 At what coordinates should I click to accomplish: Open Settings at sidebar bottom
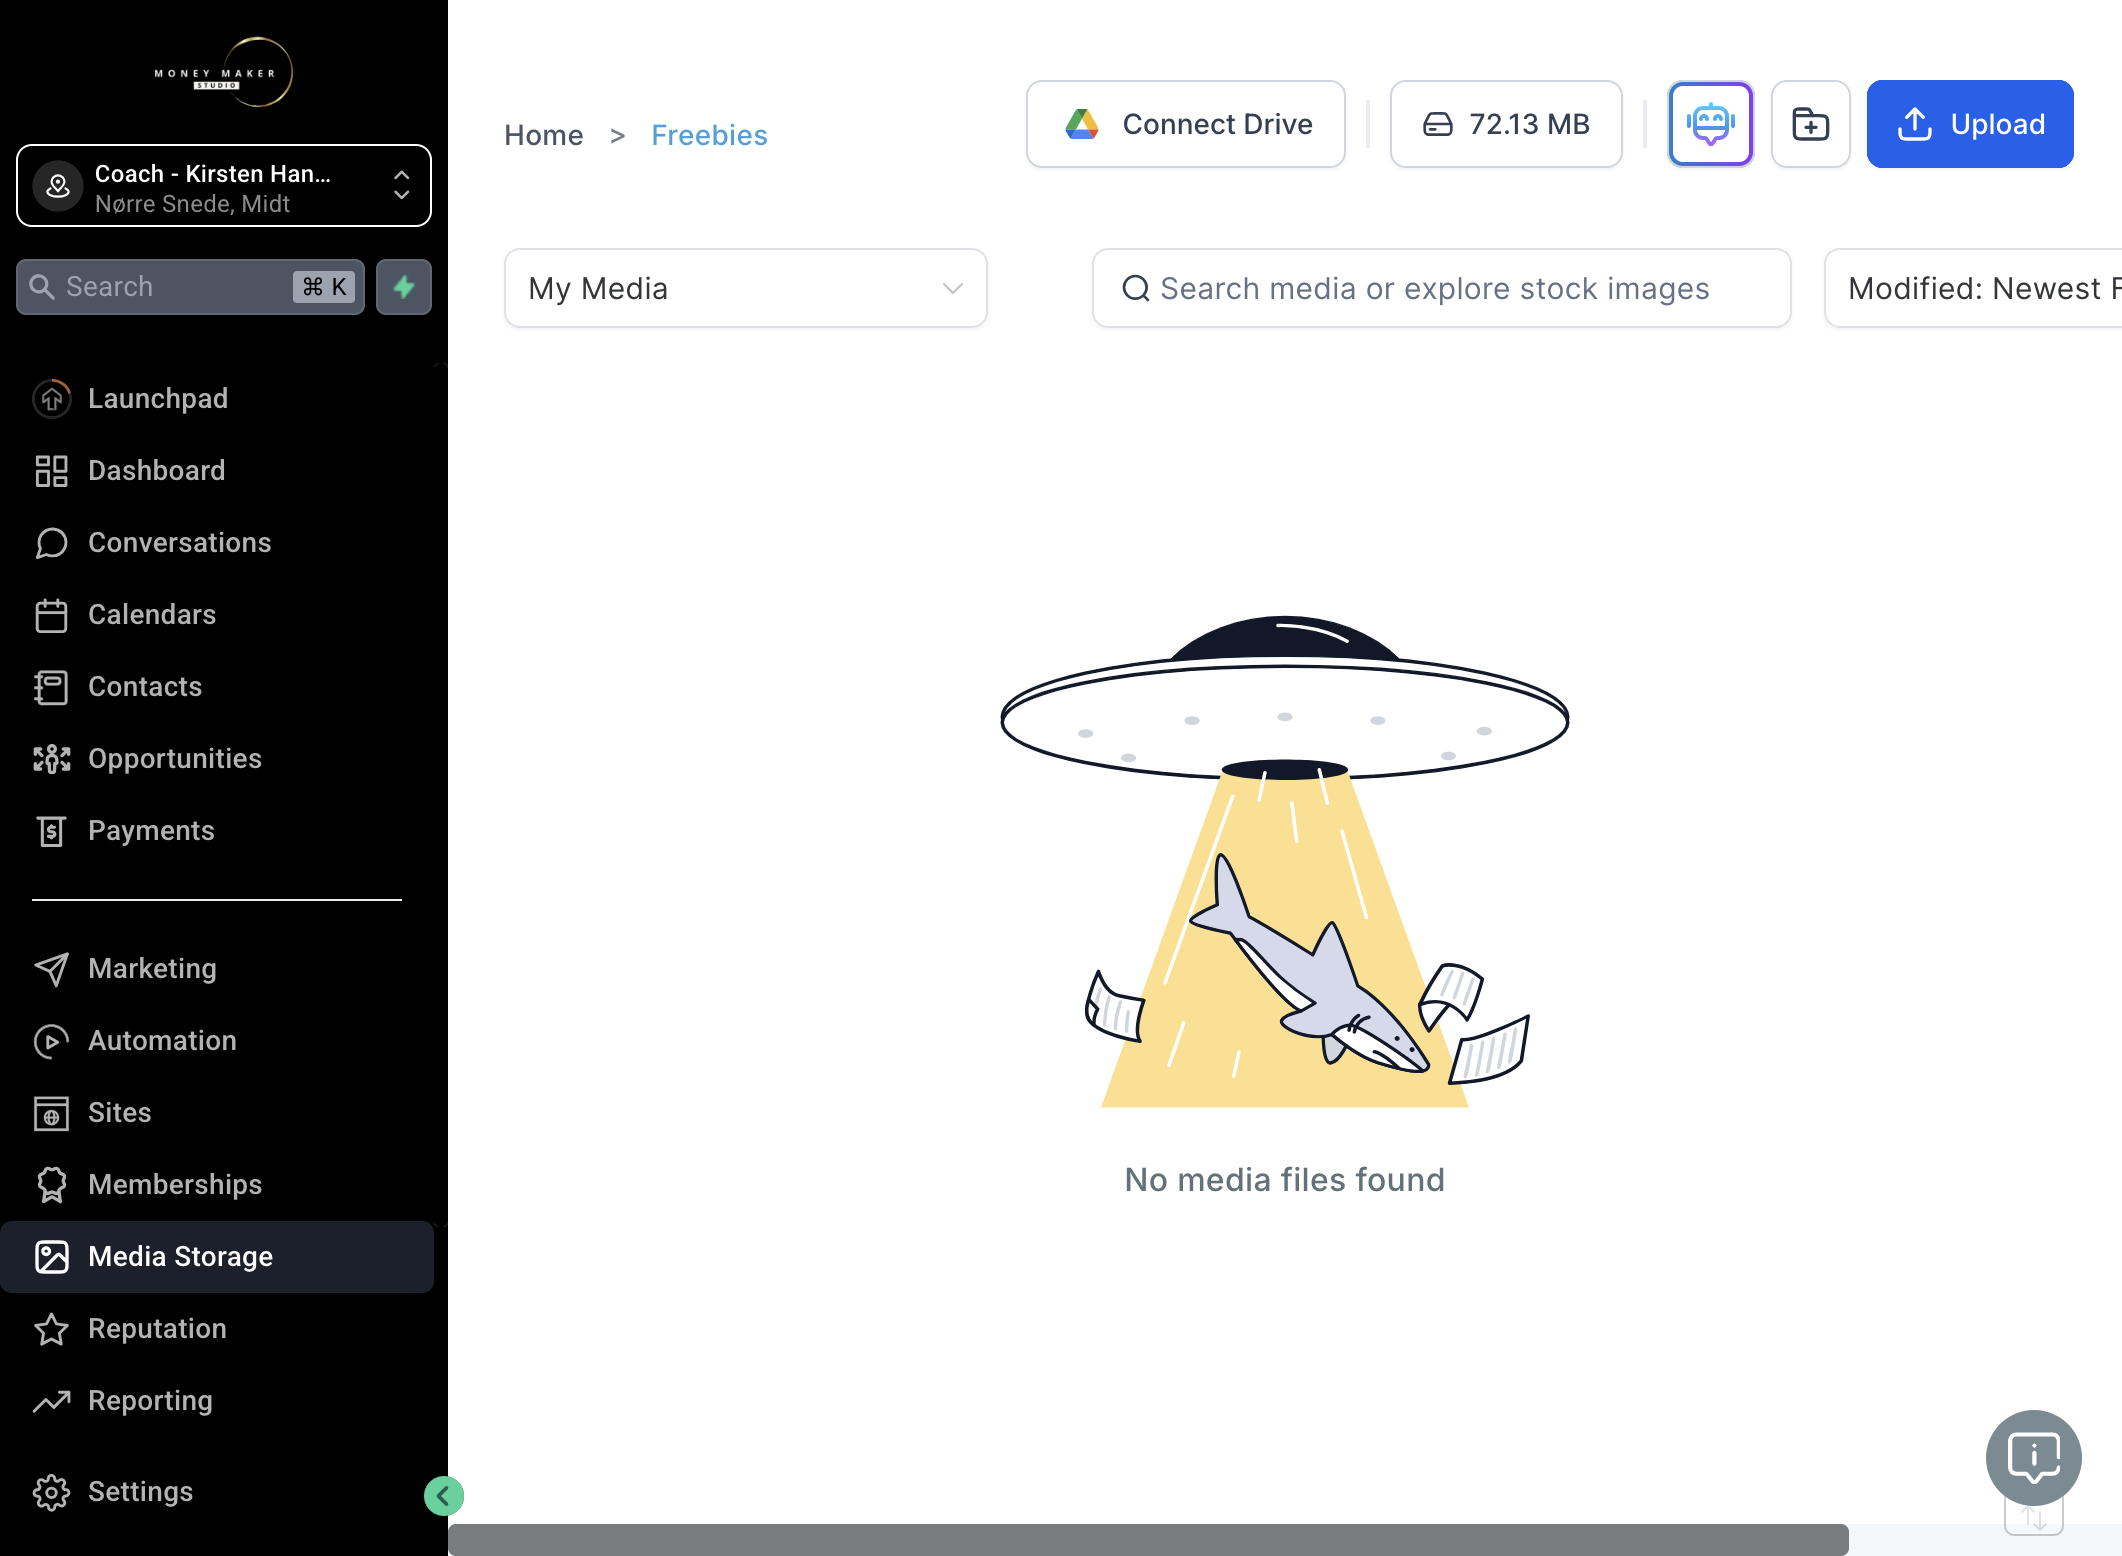(217, 1491)
